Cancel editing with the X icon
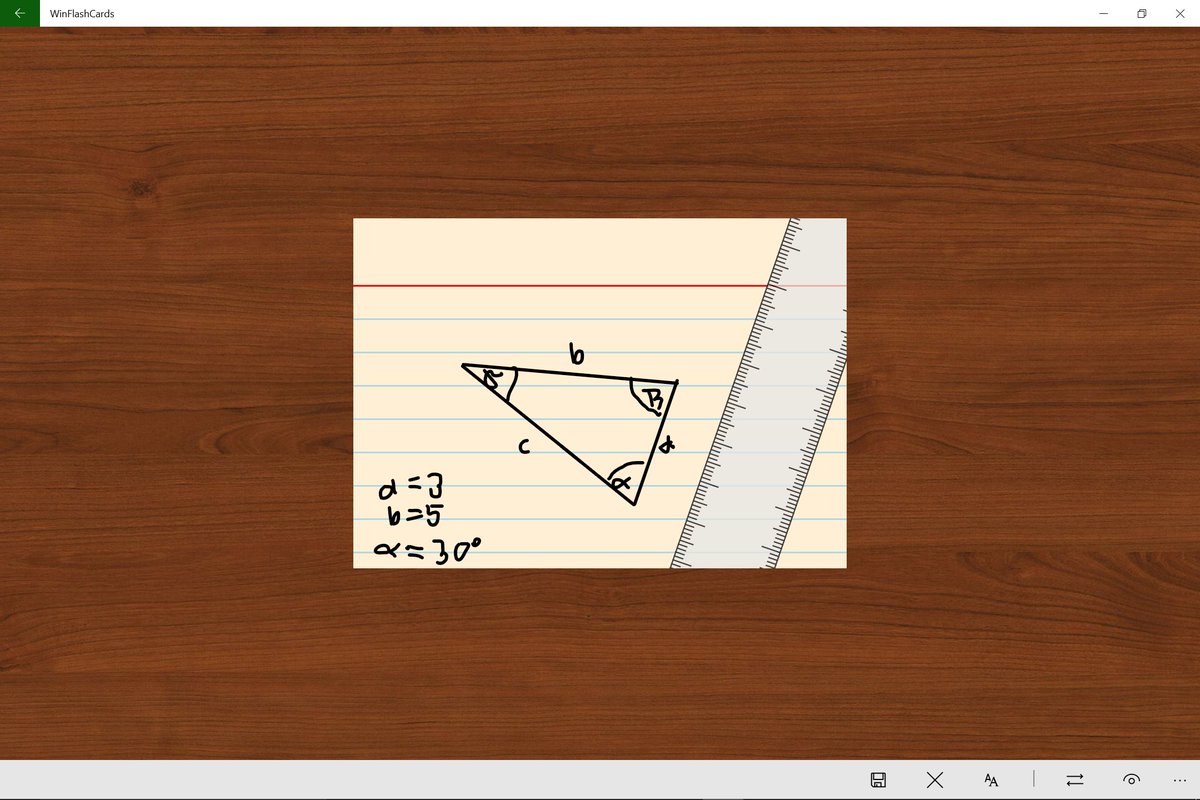The width and height of the screenshot is (1200, 800). tap(935, 780)
